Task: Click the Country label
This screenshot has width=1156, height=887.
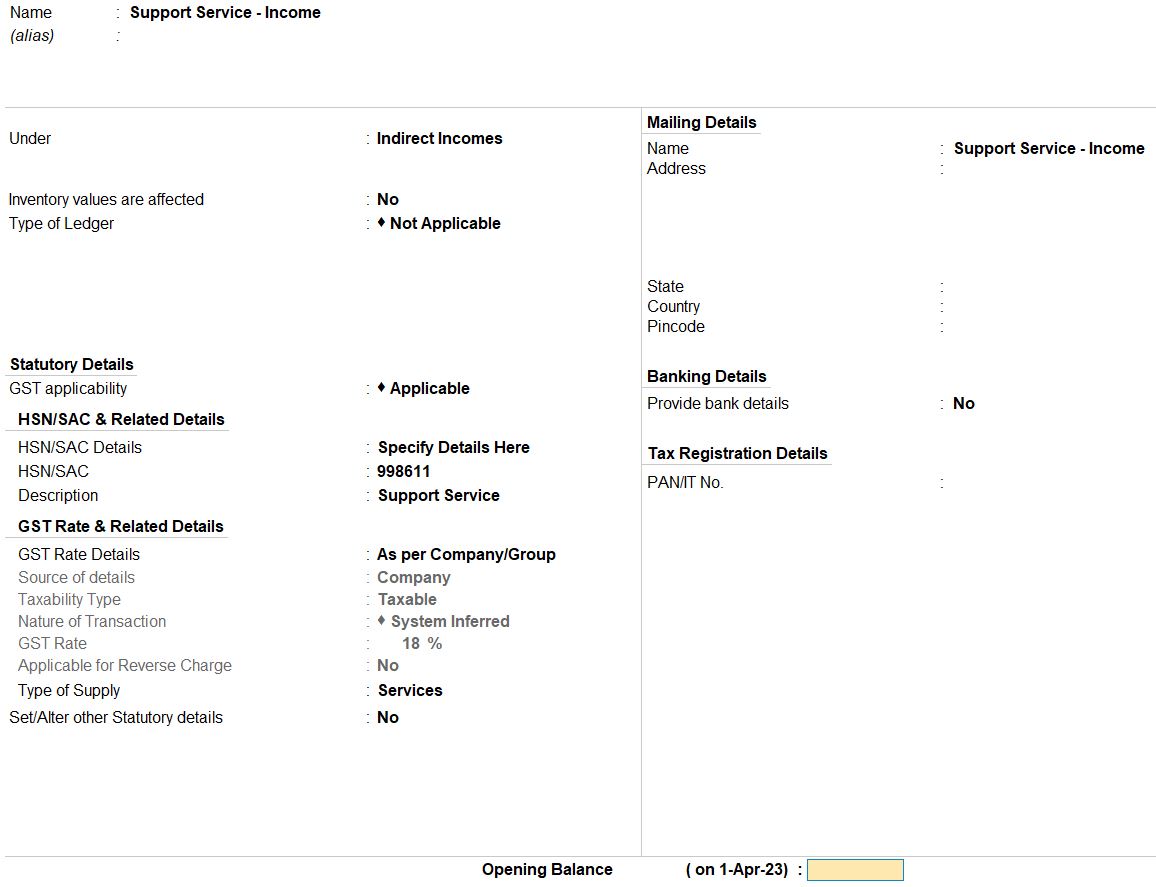Action: [673, 307]
